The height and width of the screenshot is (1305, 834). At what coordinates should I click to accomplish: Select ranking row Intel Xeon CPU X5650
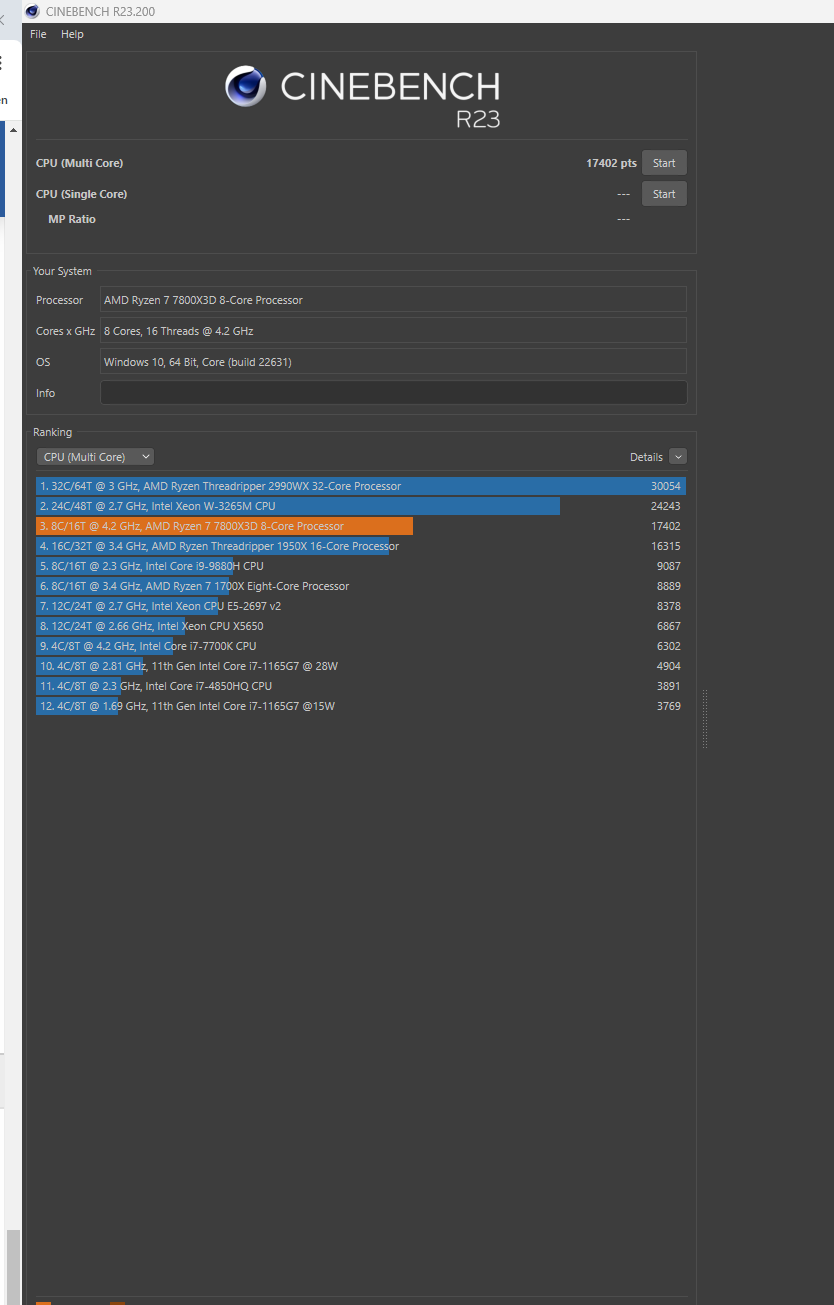[x=361, y=626]
